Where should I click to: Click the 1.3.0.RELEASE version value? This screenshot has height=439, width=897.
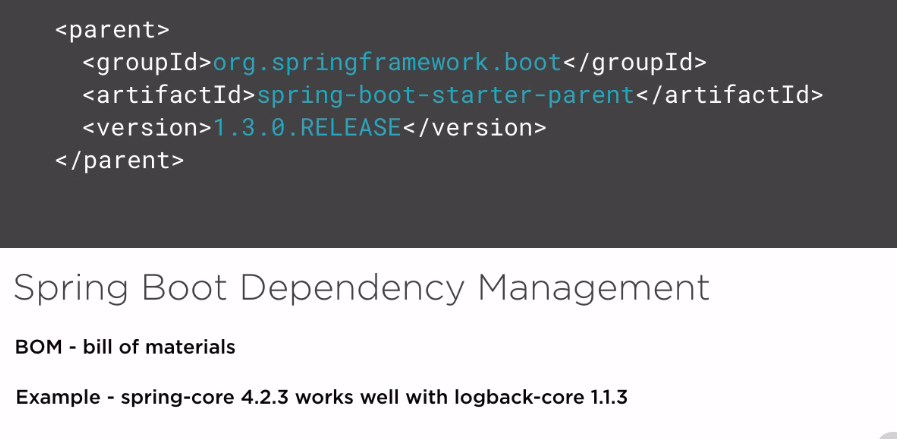point(307,128)
